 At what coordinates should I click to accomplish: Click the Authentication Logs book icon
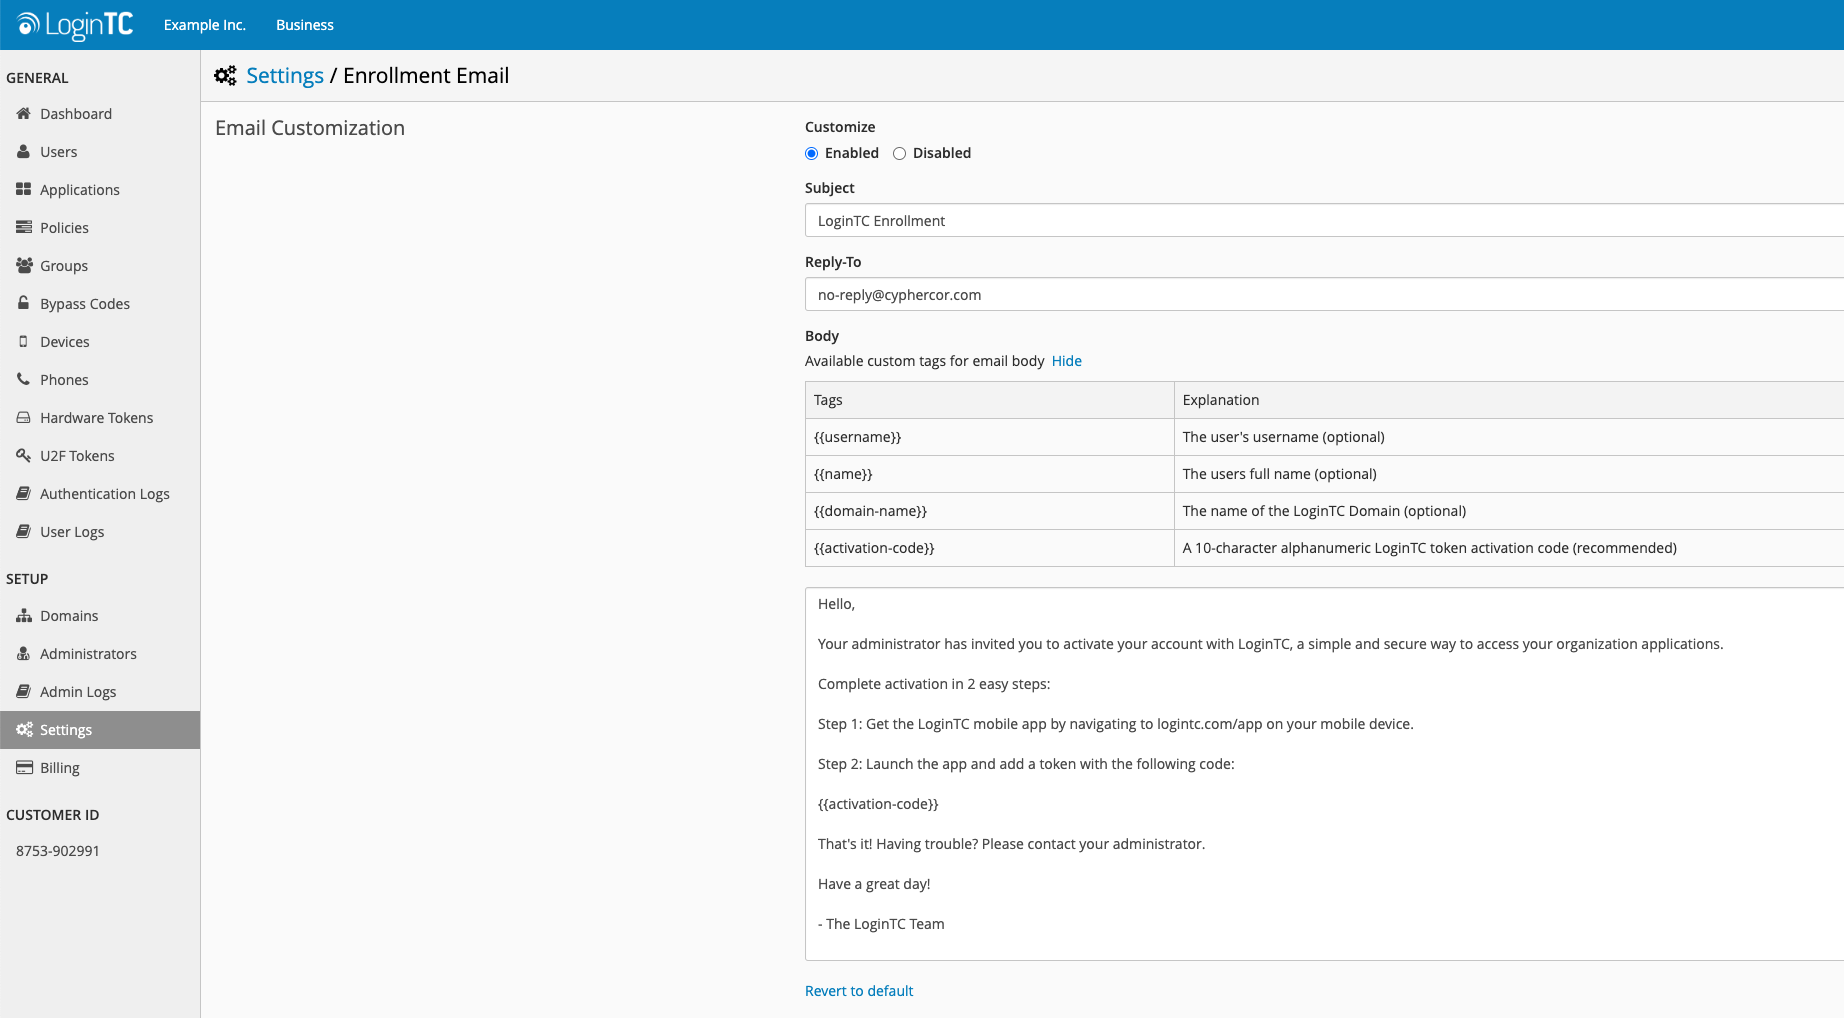[x=23, y=493]
